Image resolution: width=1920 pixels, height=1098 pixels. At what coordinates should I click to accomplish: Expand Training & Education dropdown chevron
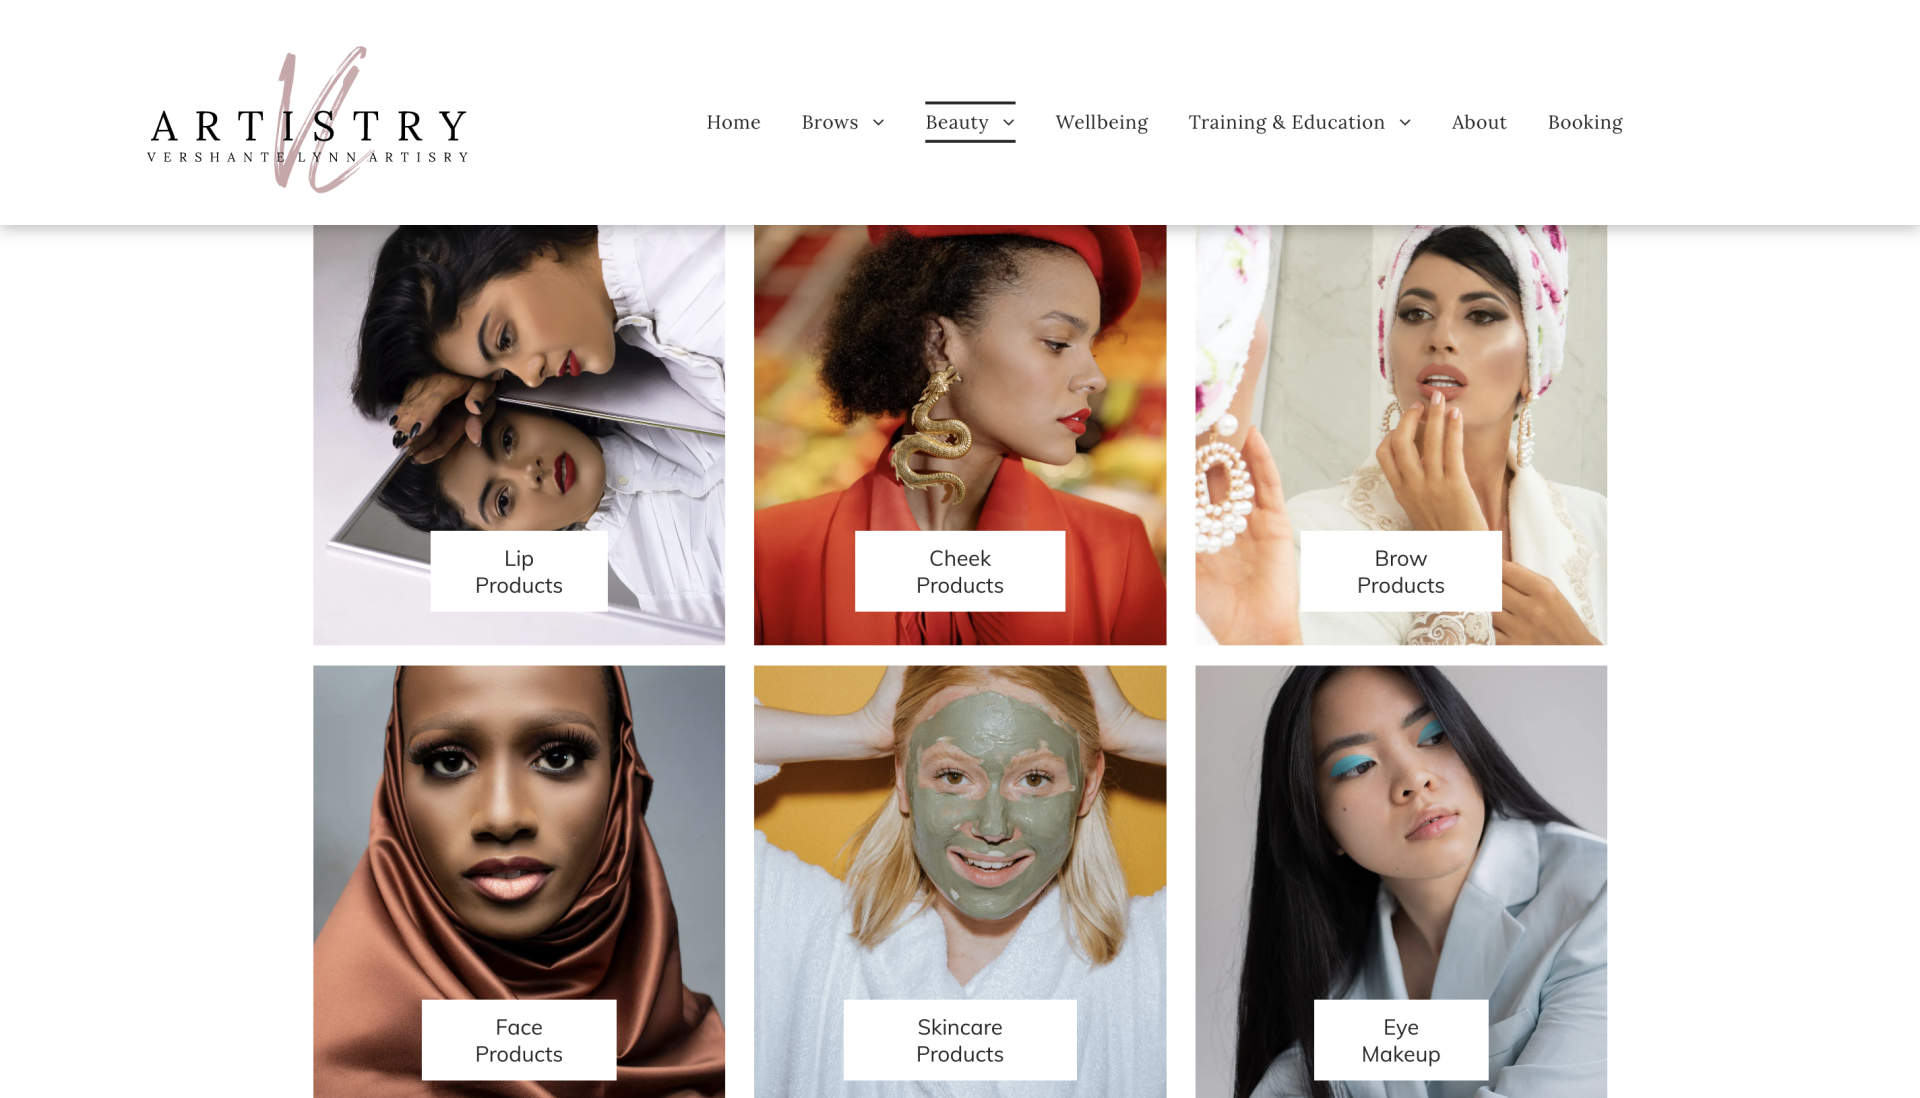(x=1405, y=122)
